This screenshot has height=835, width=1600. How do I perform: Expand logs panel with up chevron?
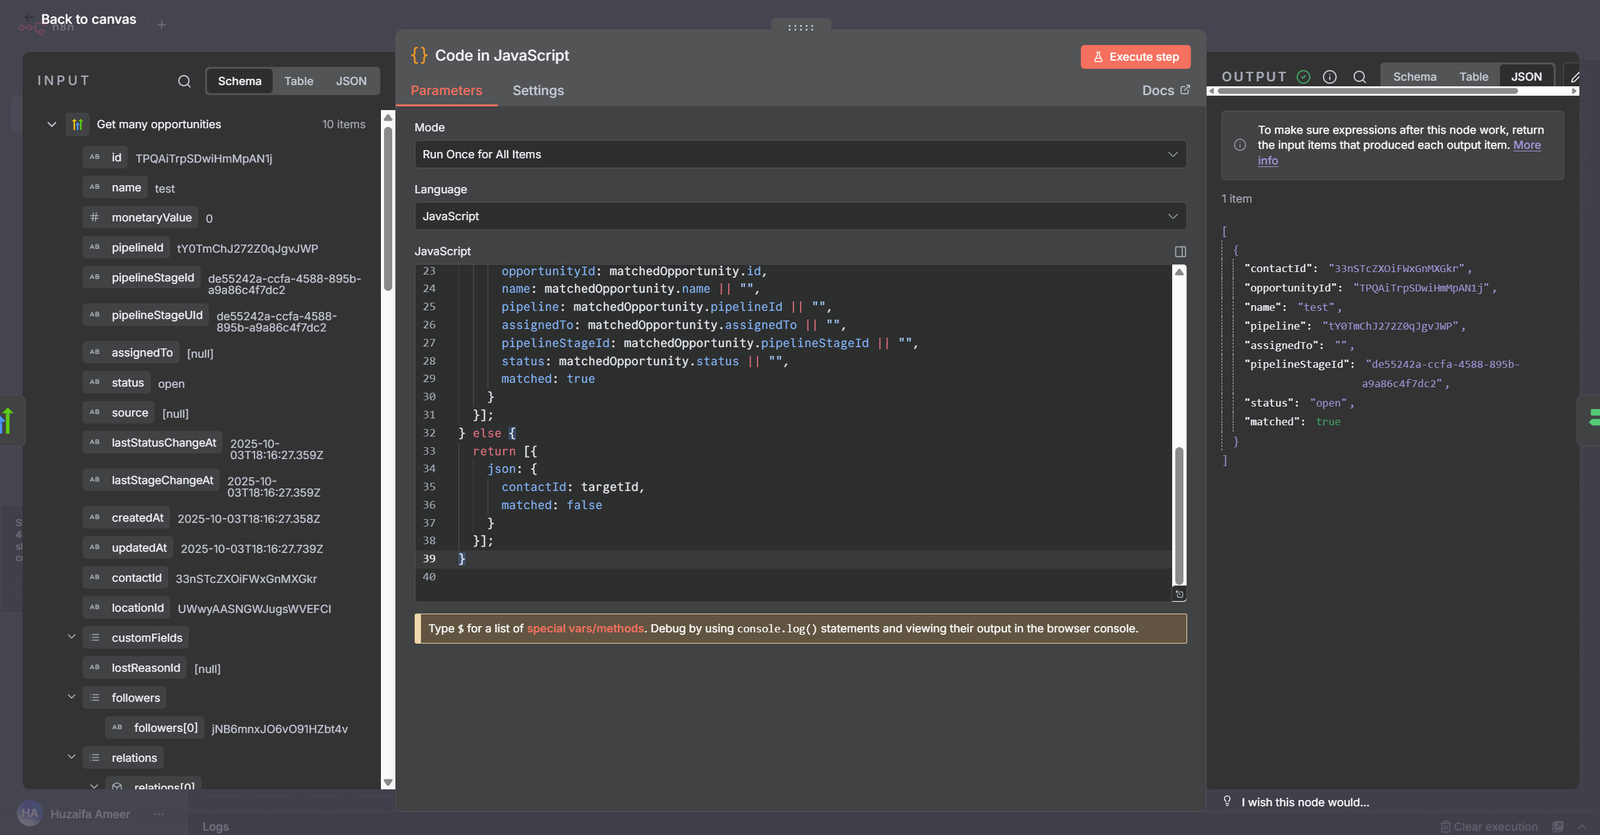[1582, 827]
